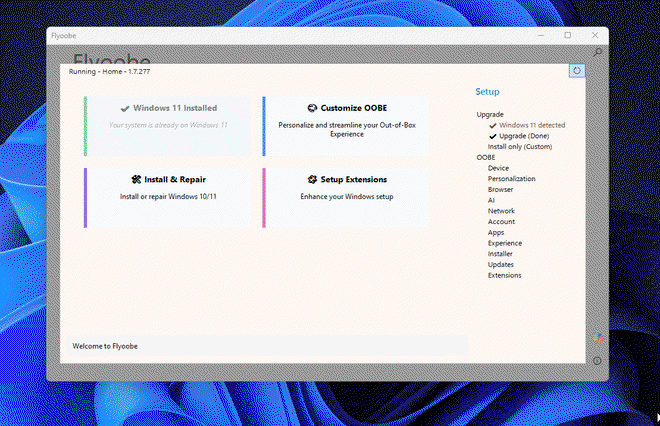Go to the Updates step
660x426 pixels.
[x=500, y=265]
